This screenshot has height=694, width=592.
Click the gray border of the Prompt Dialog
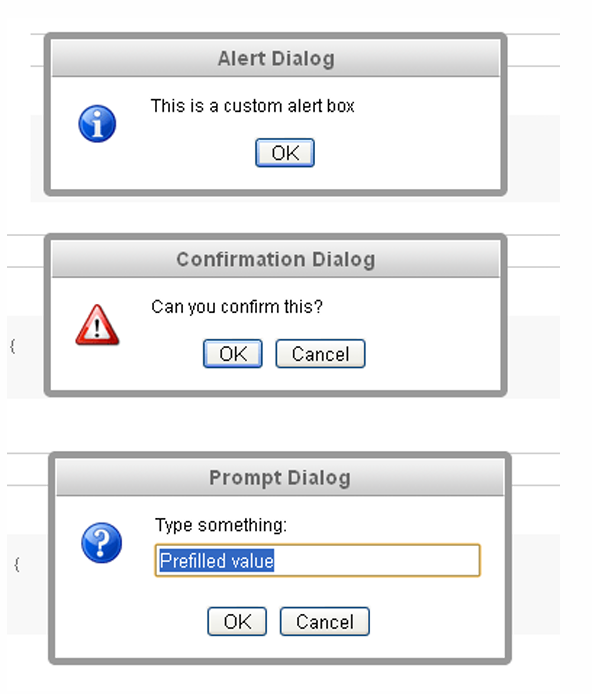(52, 558)
